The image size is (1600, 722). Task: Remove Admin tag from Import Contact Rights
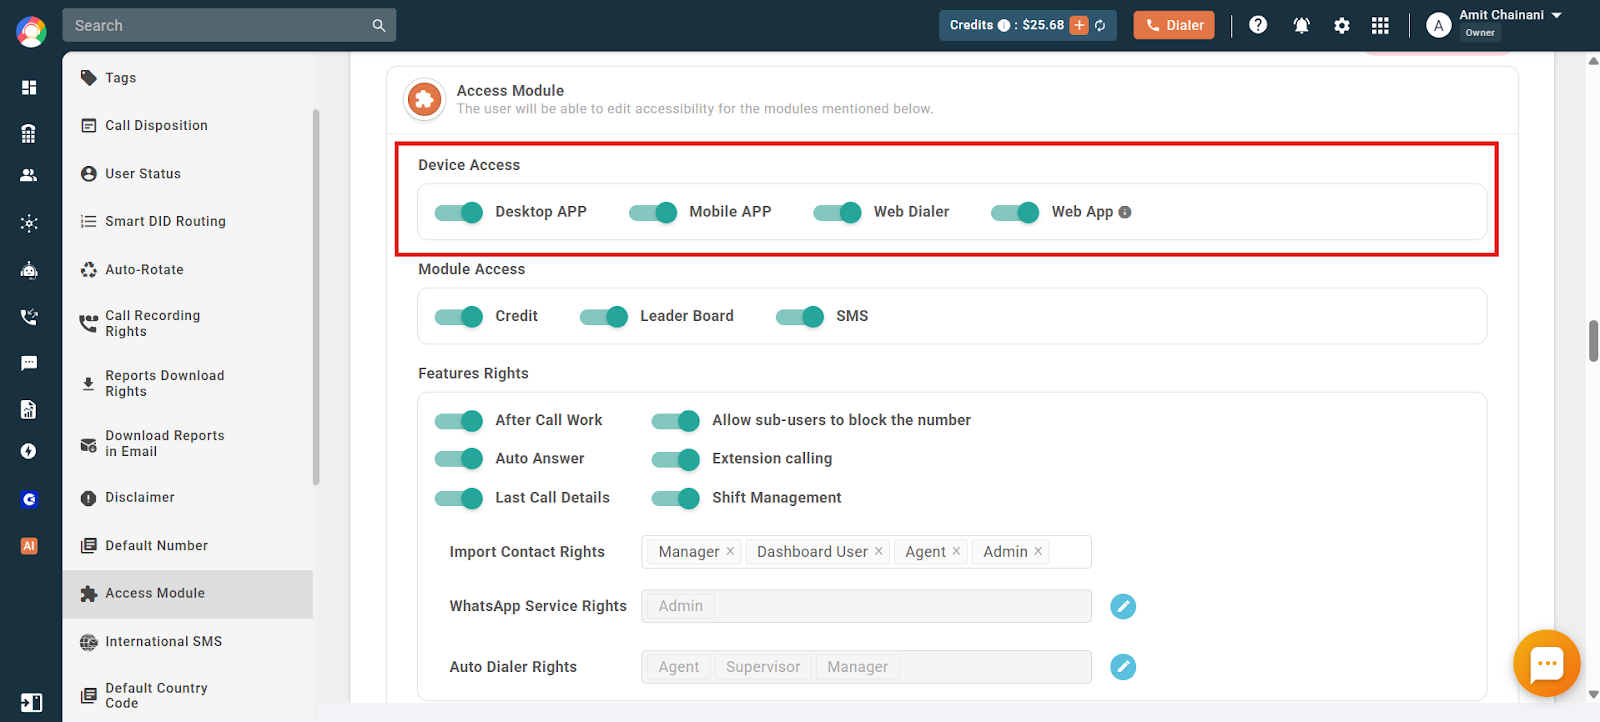pyautogui.click(x=1038, y=551)
